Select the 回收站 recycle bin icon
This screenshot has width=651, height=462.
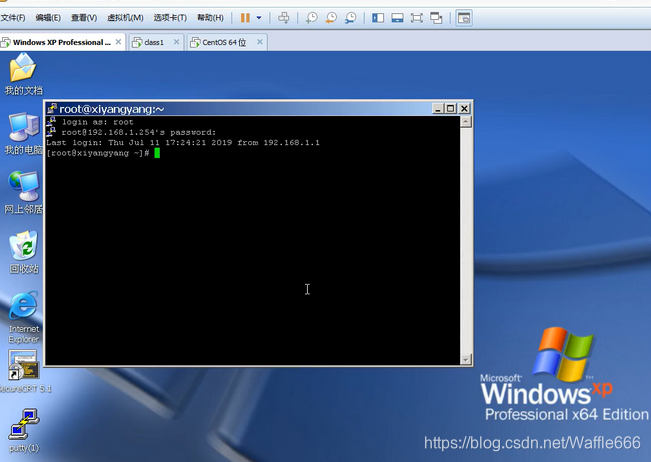click(x=24, y=252)
